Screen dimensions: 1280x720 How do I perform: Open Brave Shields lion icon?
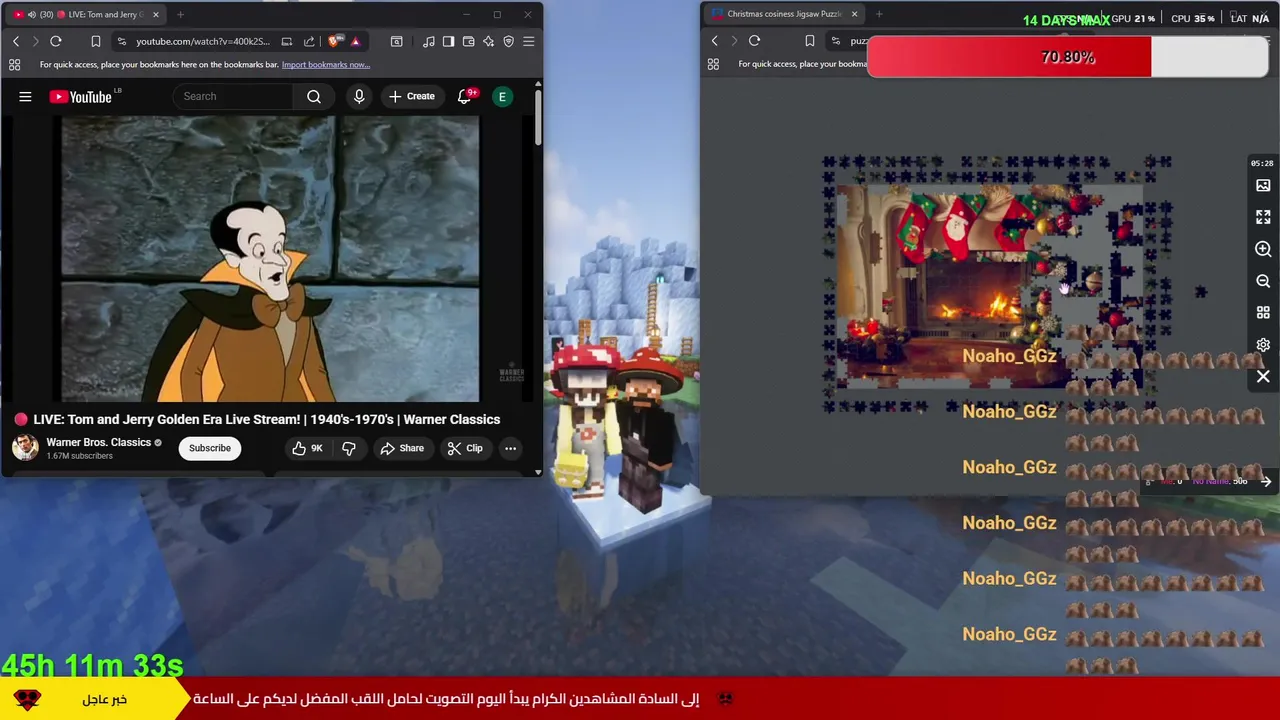334,41
